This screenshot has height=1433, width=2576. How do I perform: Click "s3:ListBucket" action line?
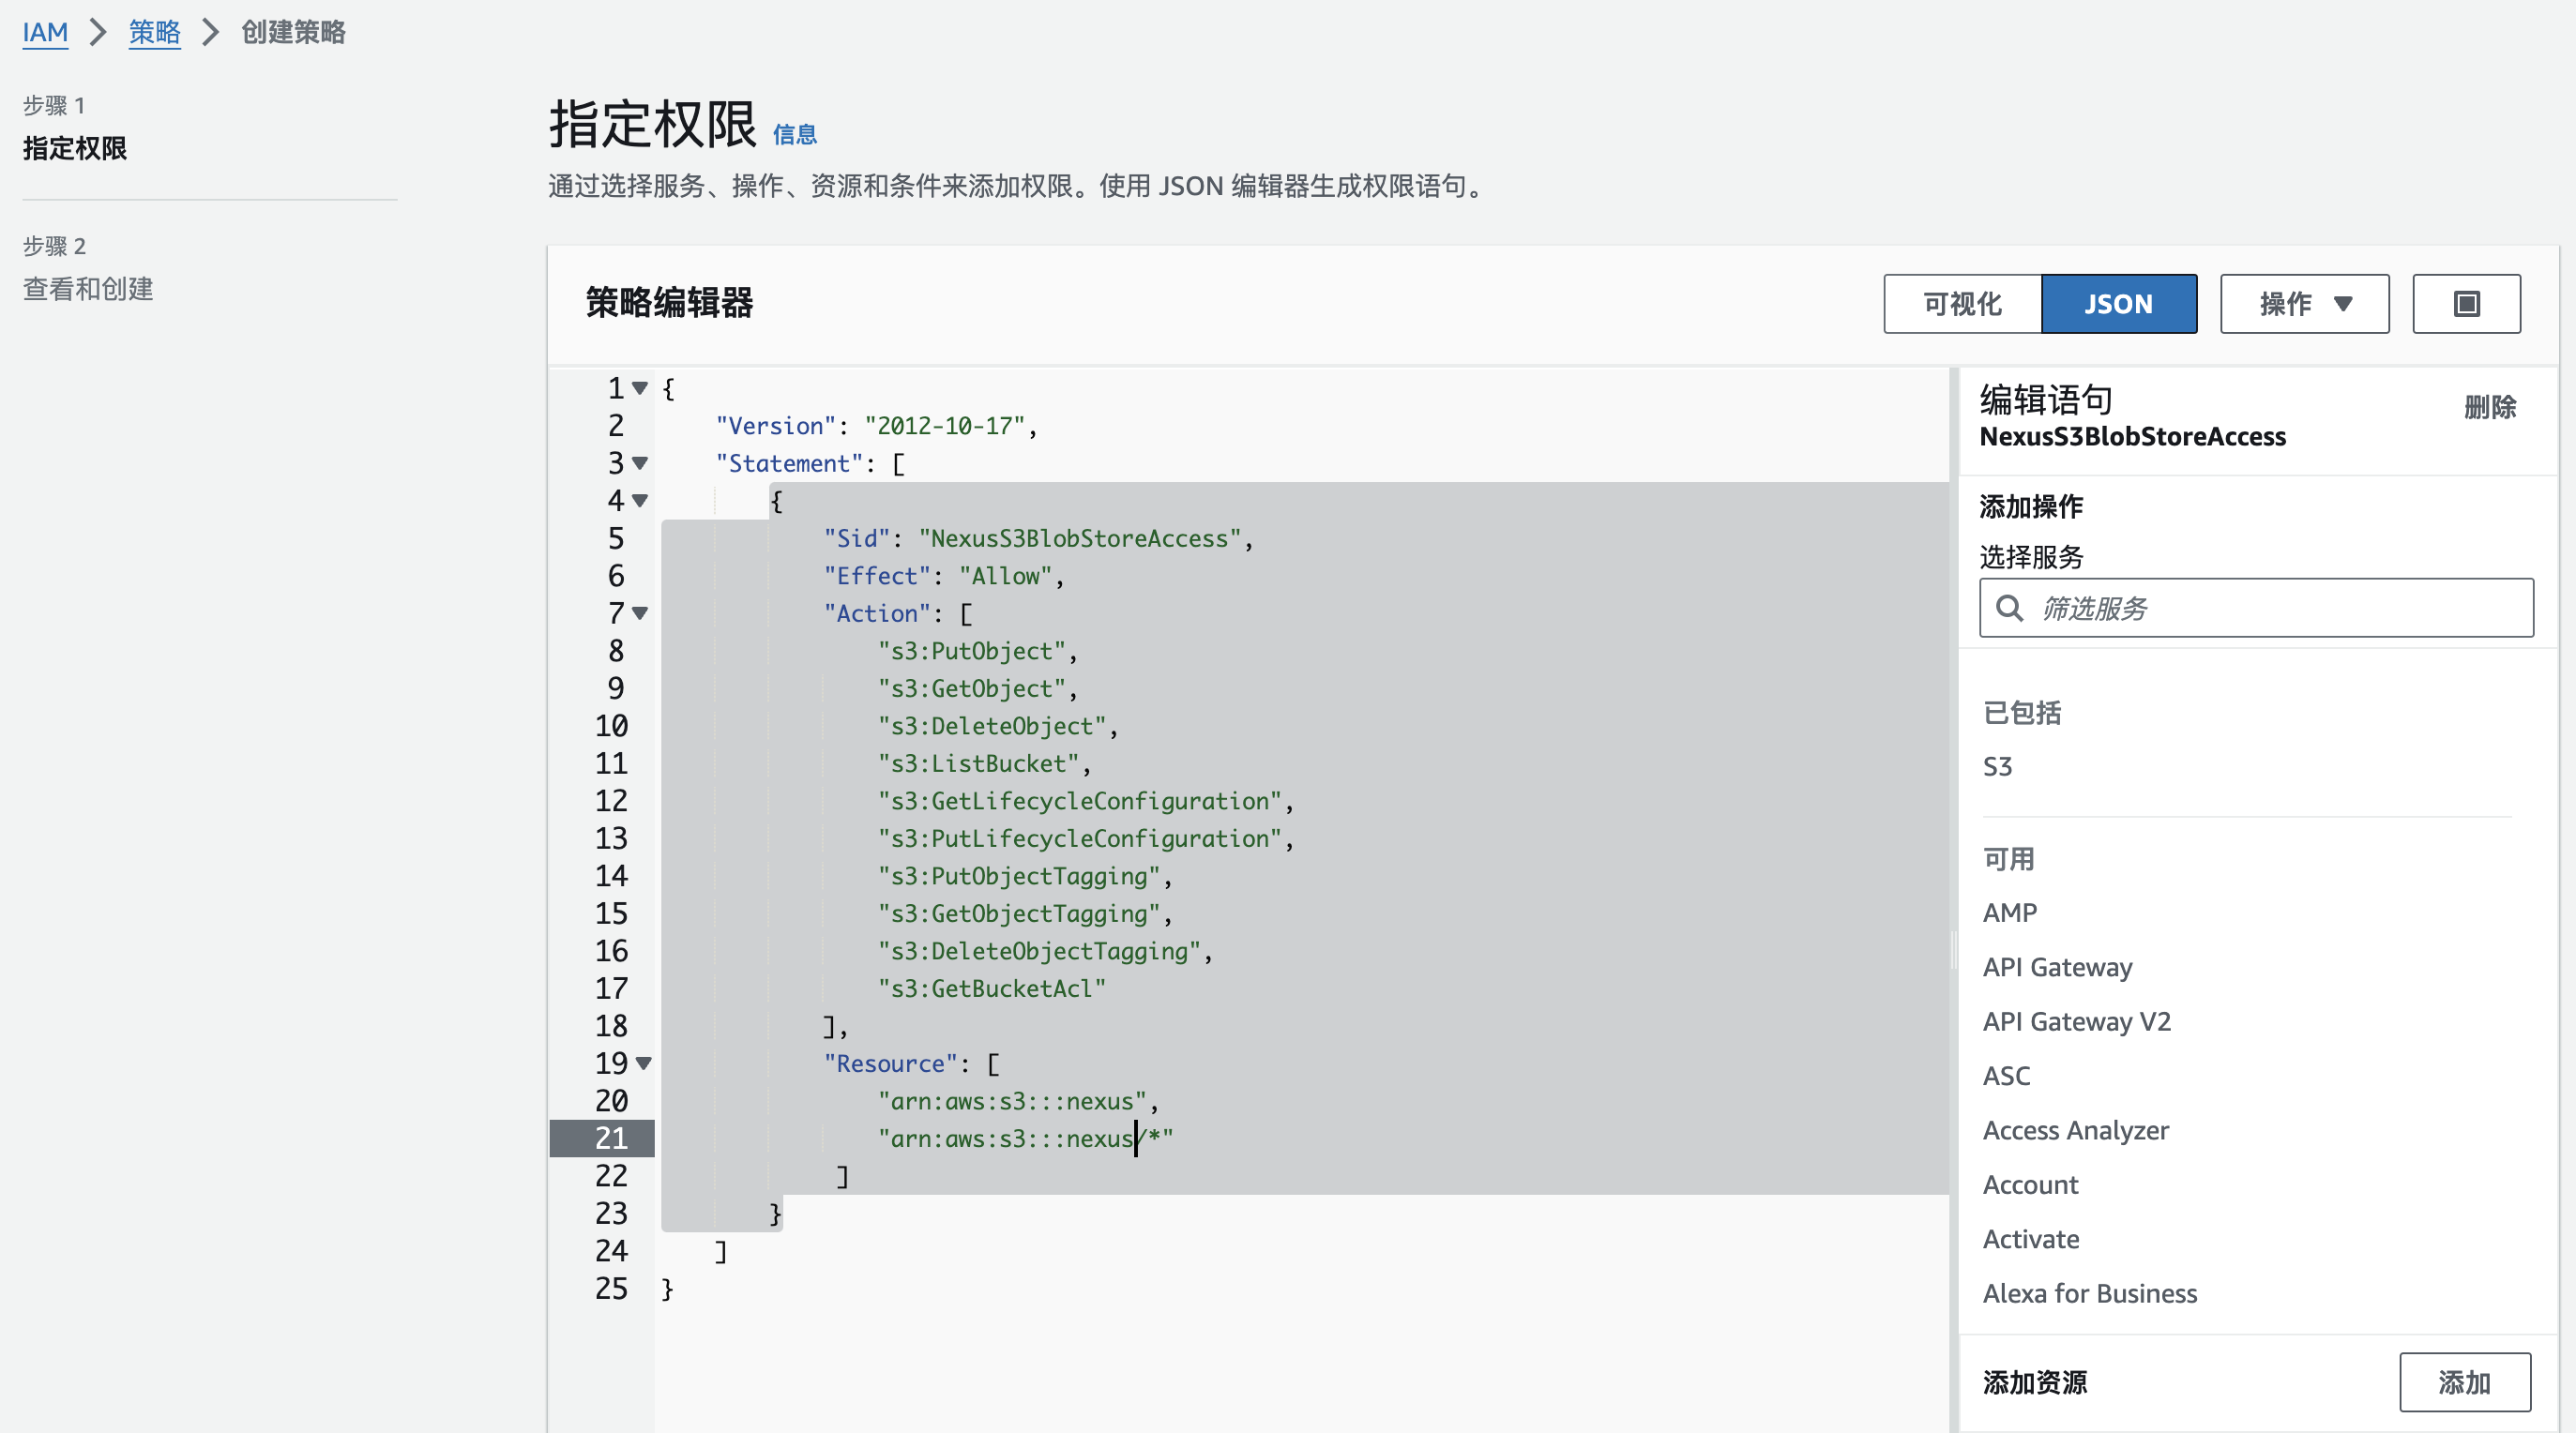(978, 763)
